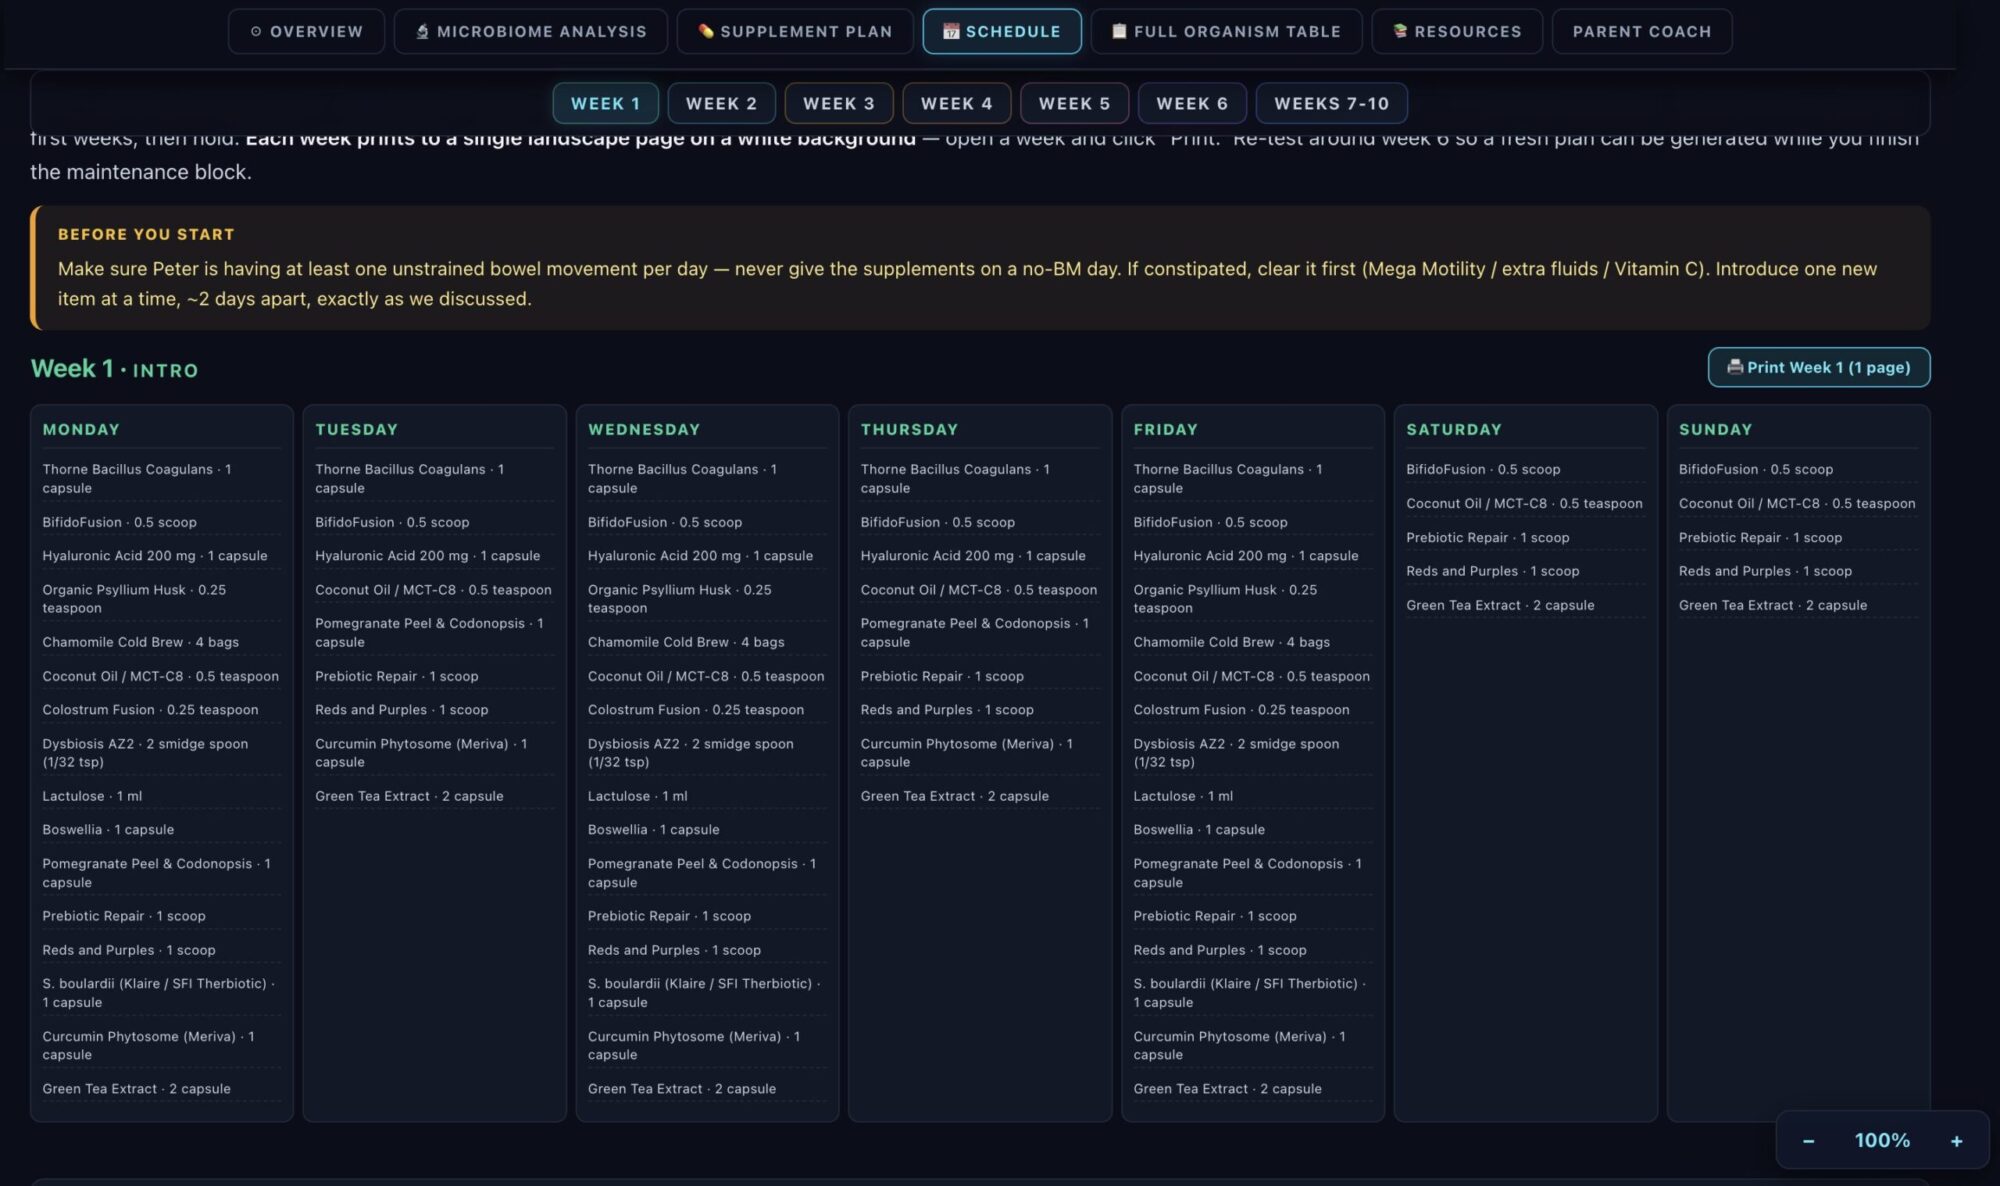Jump to Week 6 schedule

click(1192, 103)
